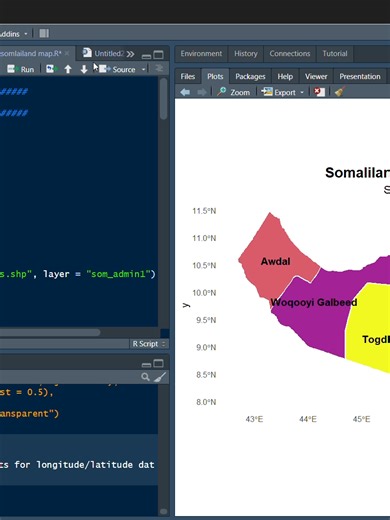Viewport: 390px width, 520px height.
Task: Close the somlailand map.R tab
Action: click(x=67, y=53)
